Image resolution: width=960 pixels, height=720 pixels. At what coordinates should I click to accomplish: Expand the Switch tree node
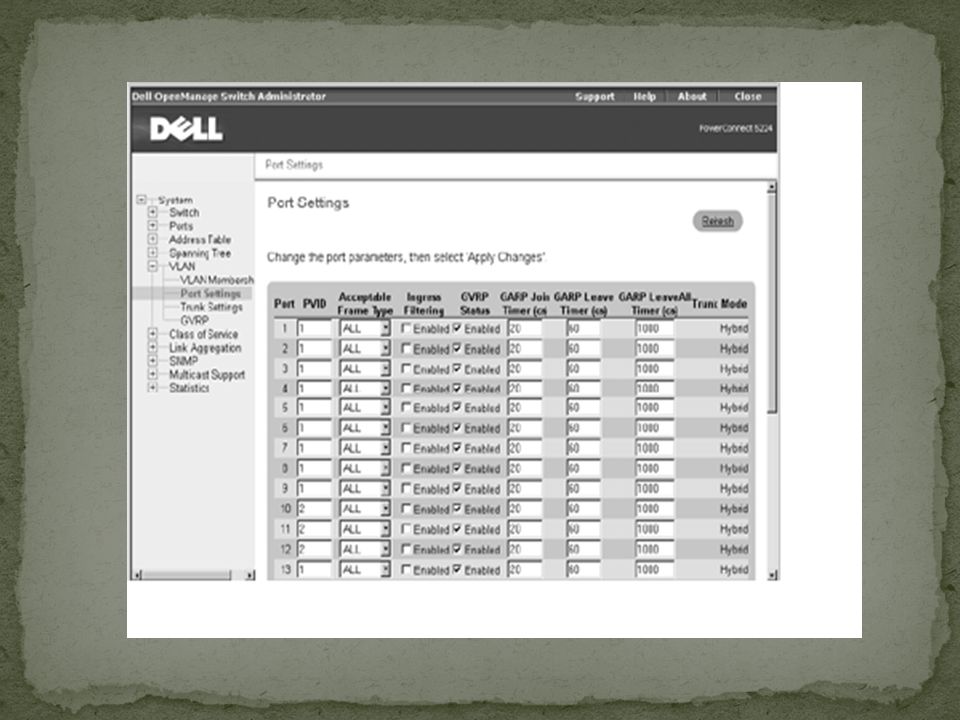[152, 212]
